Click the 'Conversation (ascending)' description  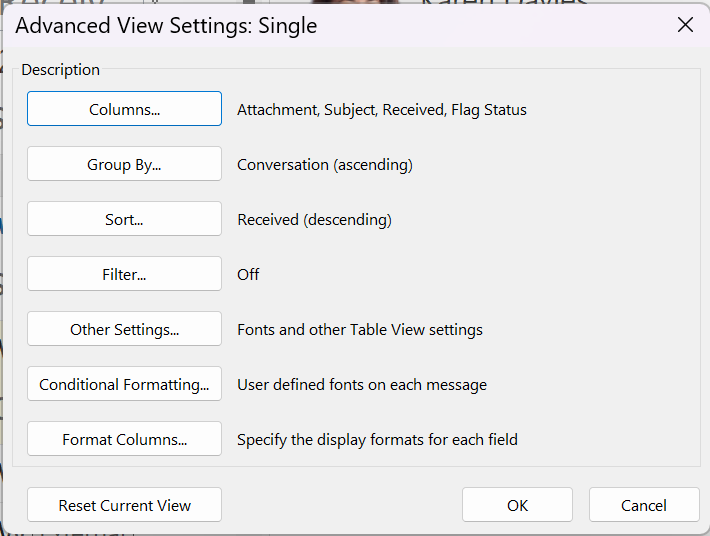click(325, 165)
